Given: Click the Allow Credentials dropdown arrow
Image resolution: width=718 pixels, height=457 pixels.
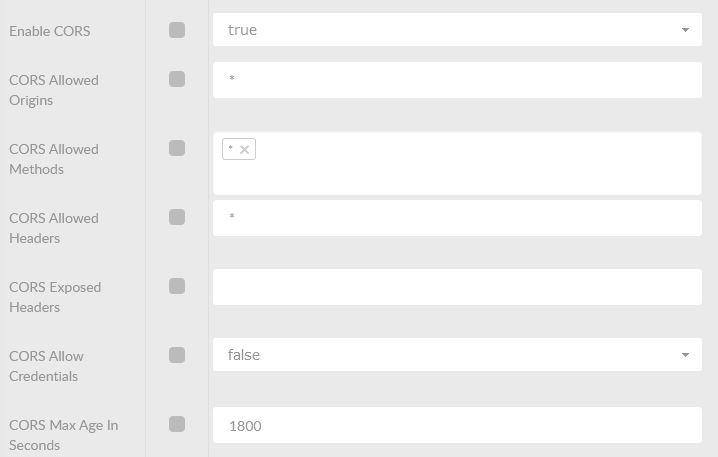Looking at the screenshot, I should (685, 355).
